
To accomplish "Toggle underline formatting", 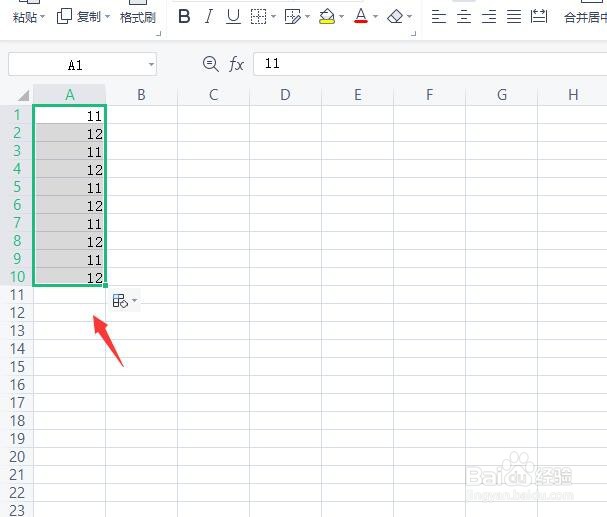I will click(233, 16).
